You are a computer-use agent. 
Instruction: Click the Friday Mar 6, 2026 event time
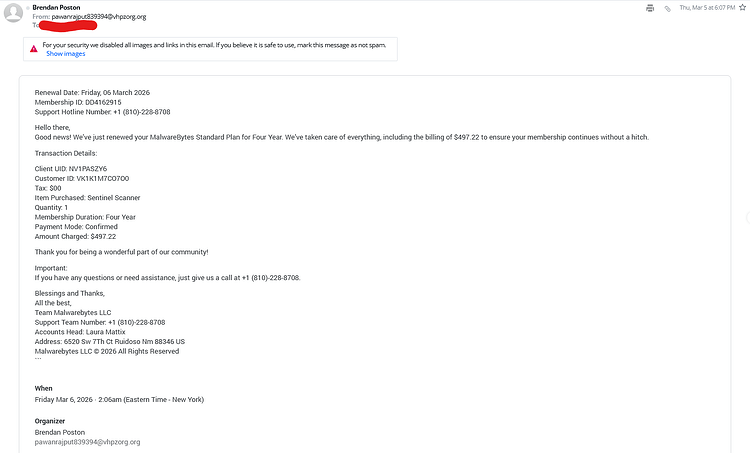pos(119,399)
